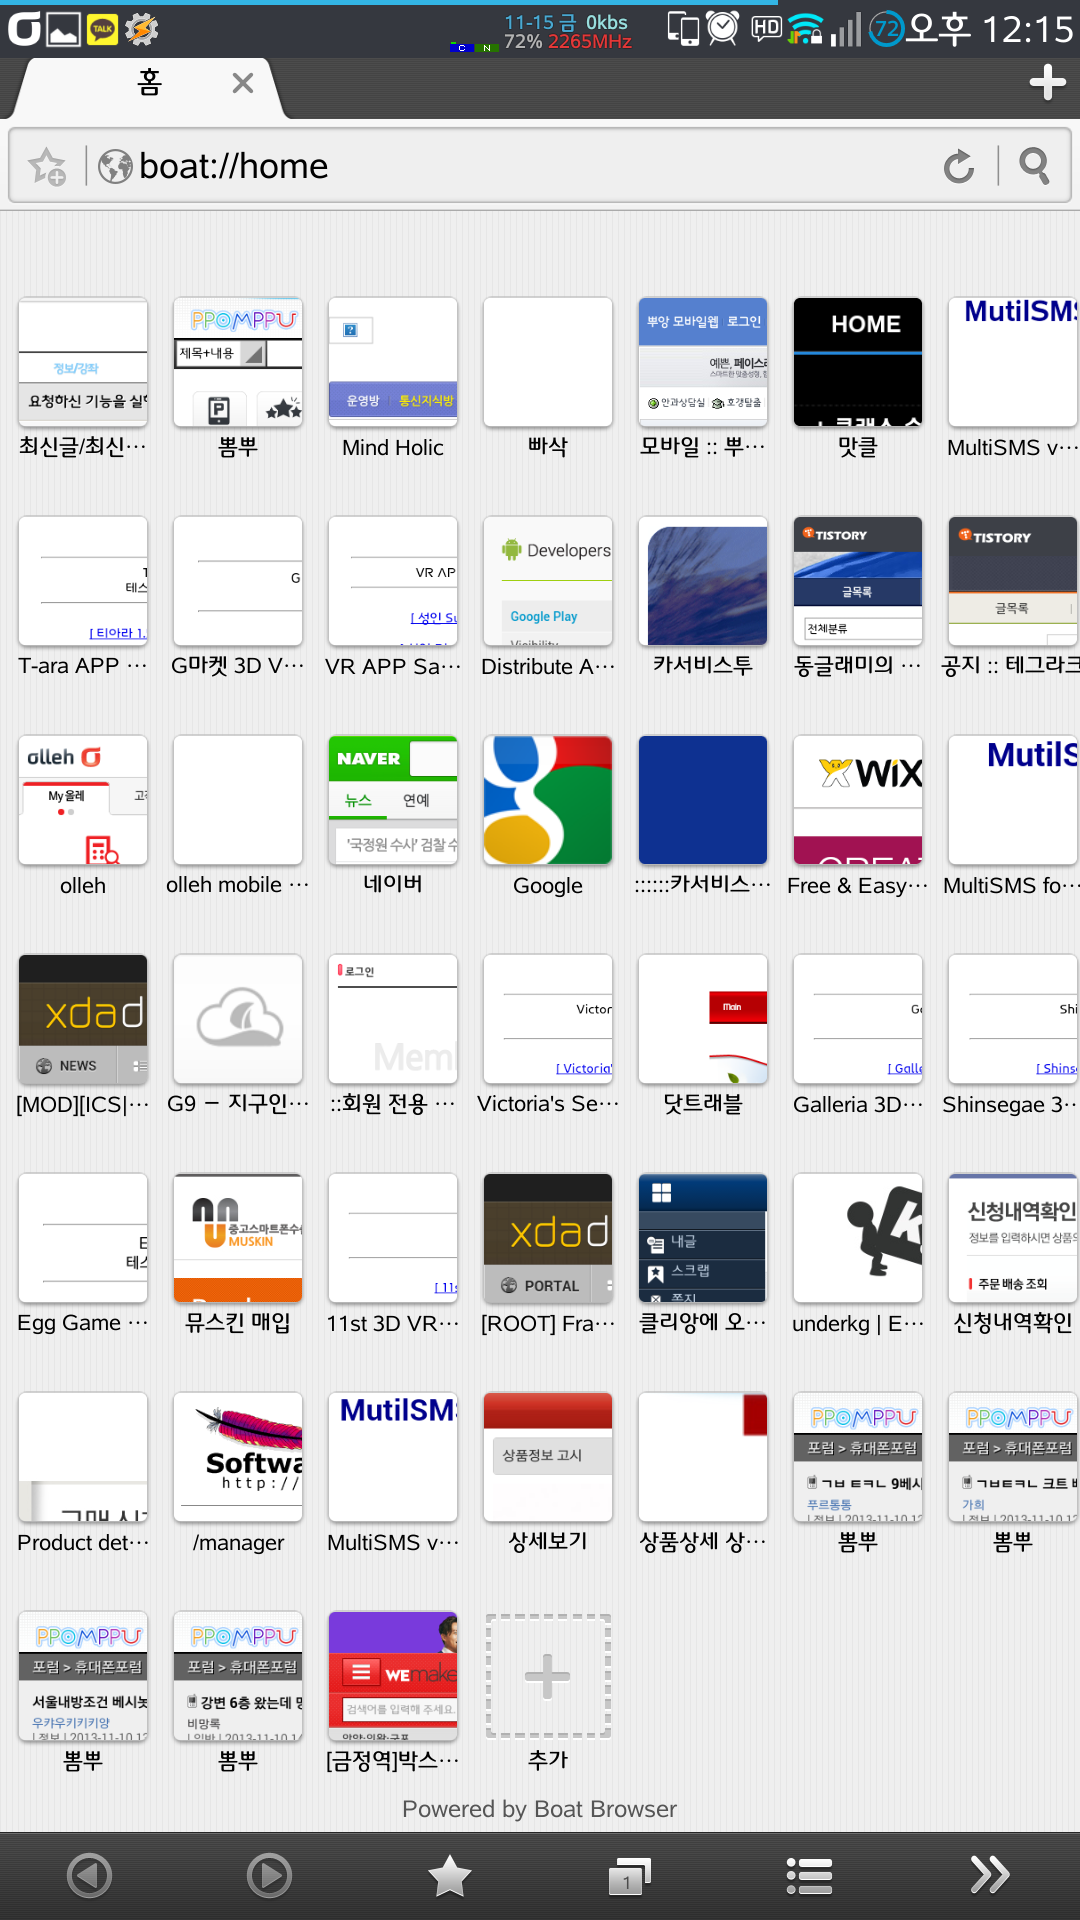Open the Google speed dial tile

click(547, 800)
